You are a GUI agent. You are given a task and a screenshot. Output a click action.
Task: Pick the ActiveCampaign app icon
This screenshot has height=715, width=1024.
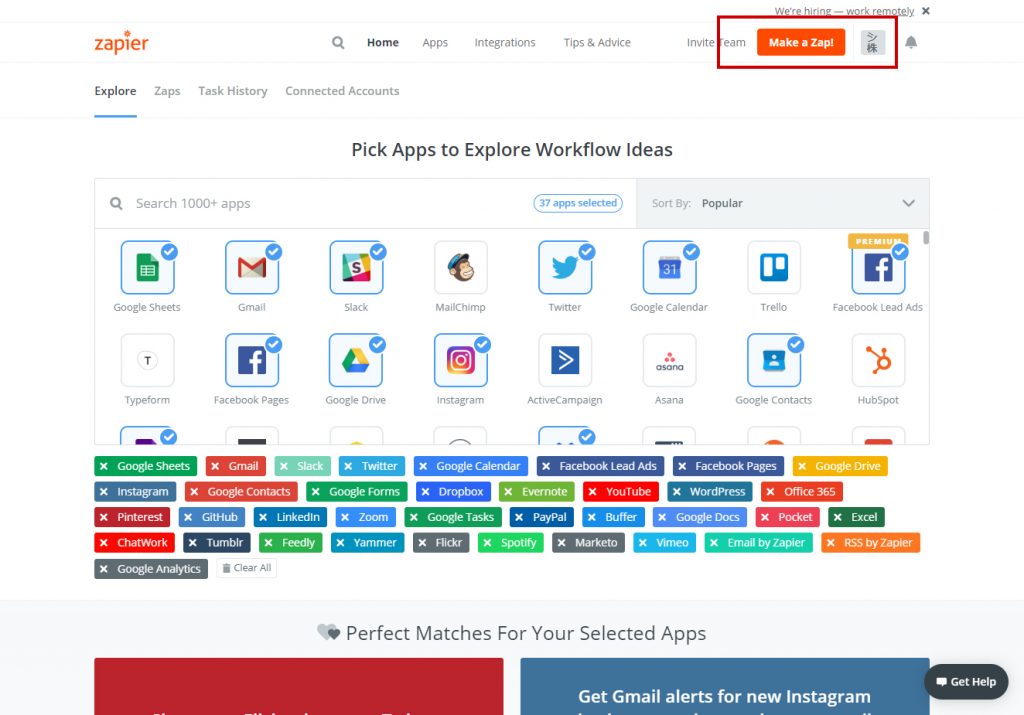click(565, 360)
